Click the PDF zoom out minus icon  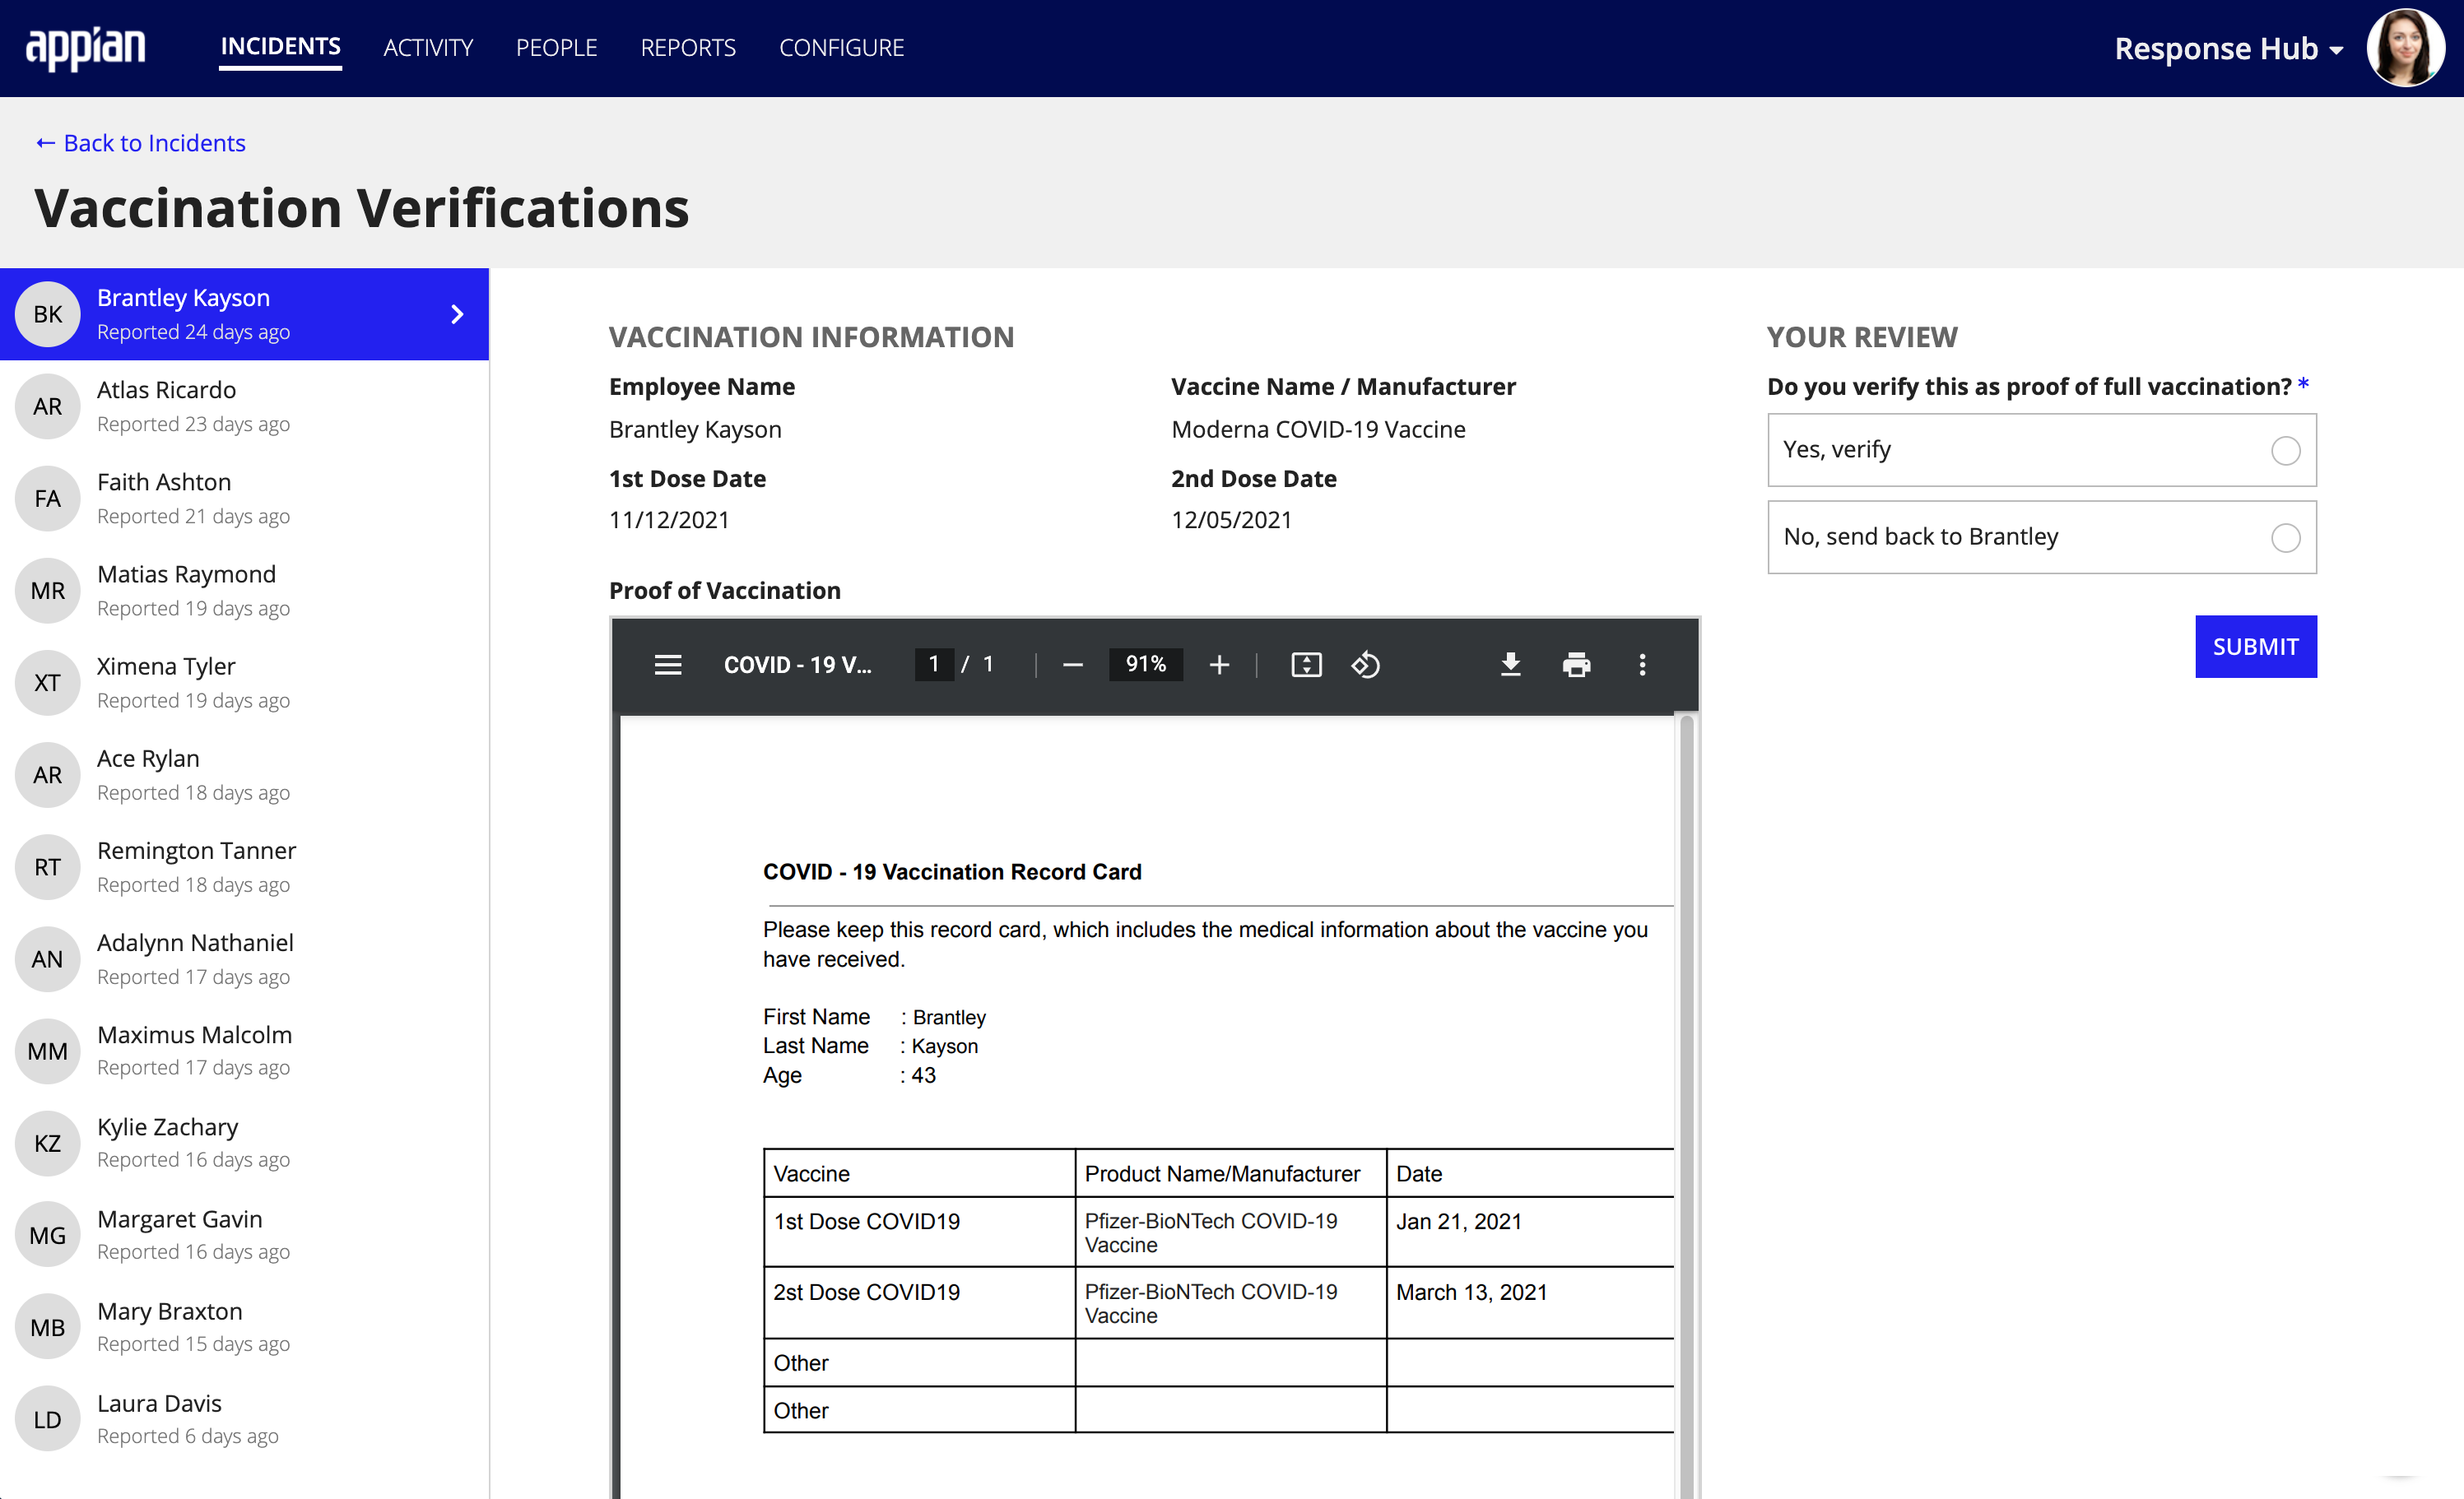pyautogui.click(x=1073, y=665)
